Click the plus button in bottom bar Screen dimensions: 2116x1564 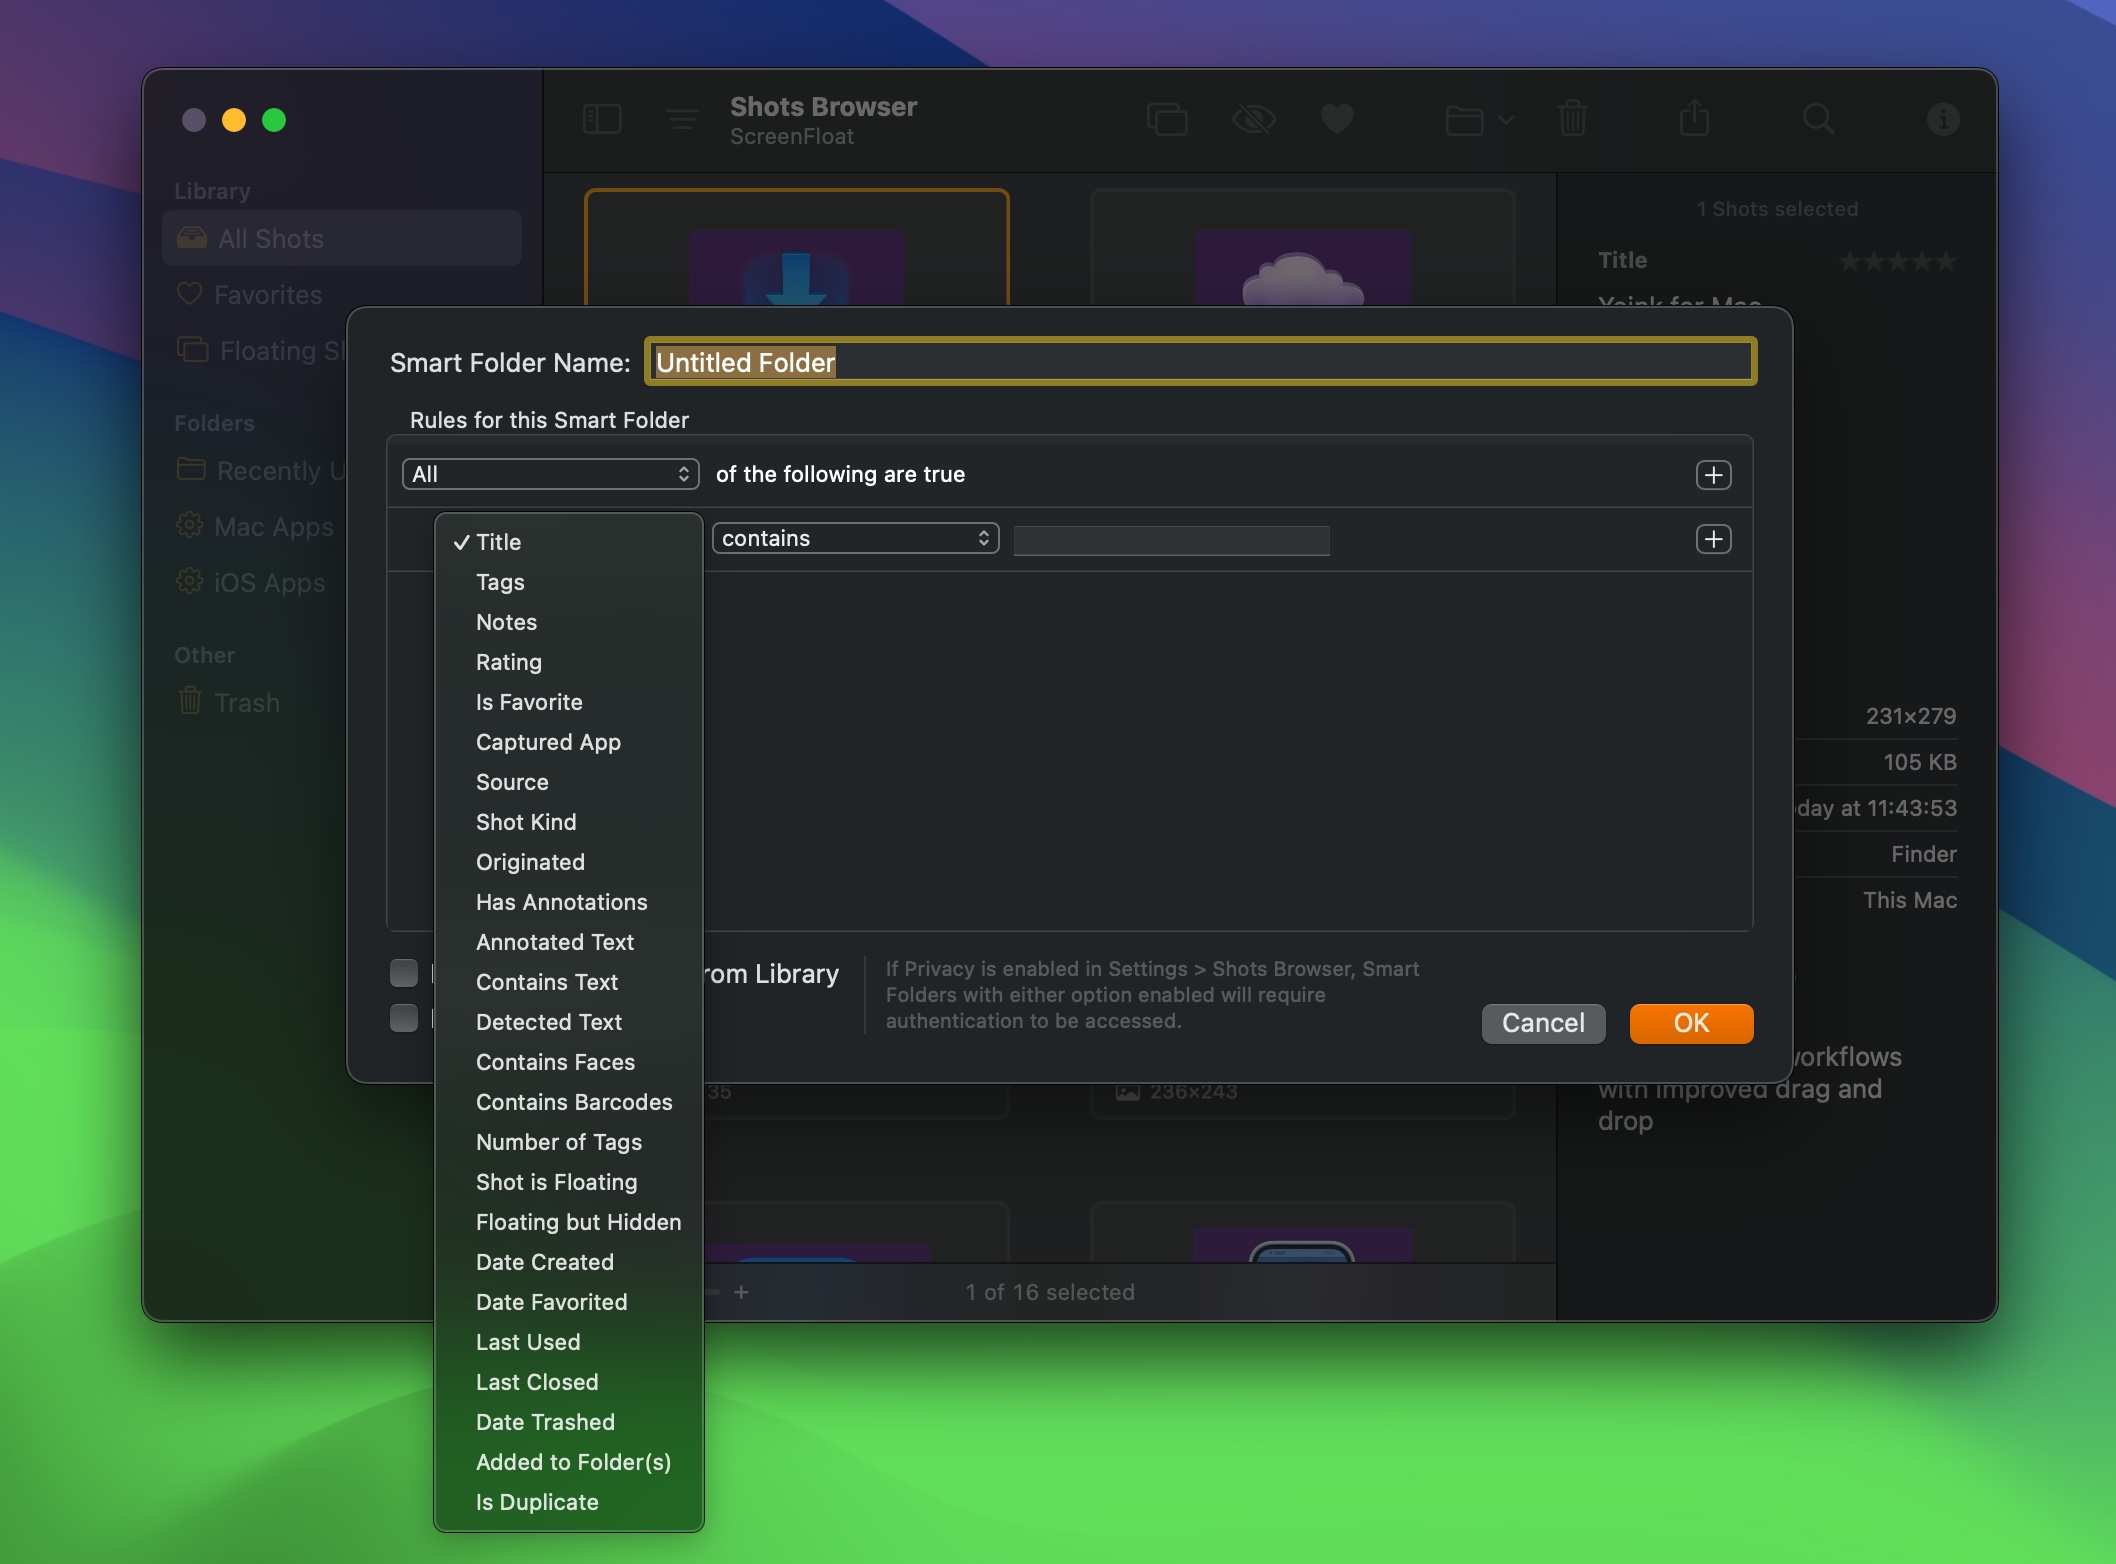(741, 1292)
